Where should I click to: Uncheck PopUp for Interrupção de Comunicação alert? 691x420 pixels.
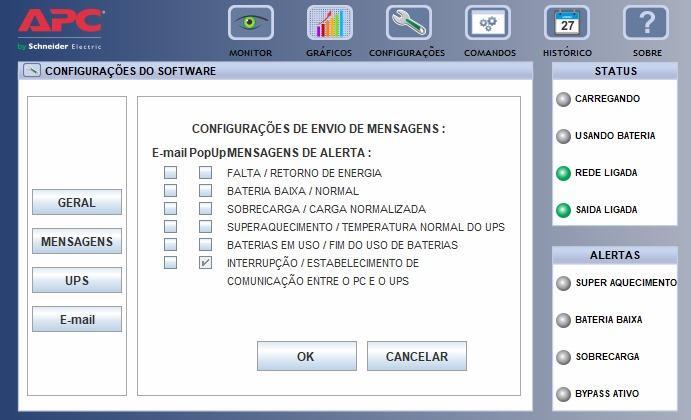(x=205, y=263)
